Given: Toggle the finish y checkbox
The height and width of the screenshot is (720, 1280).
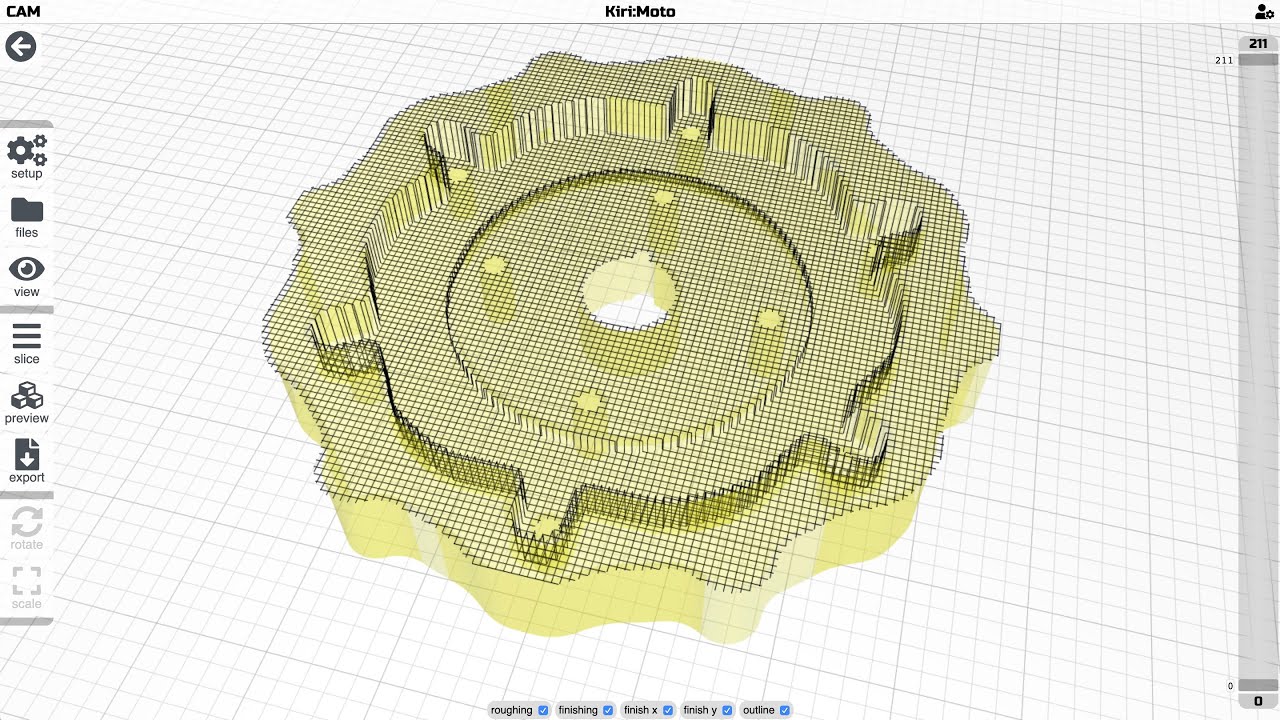Looking at the screenshot, I should pos(727,710).
